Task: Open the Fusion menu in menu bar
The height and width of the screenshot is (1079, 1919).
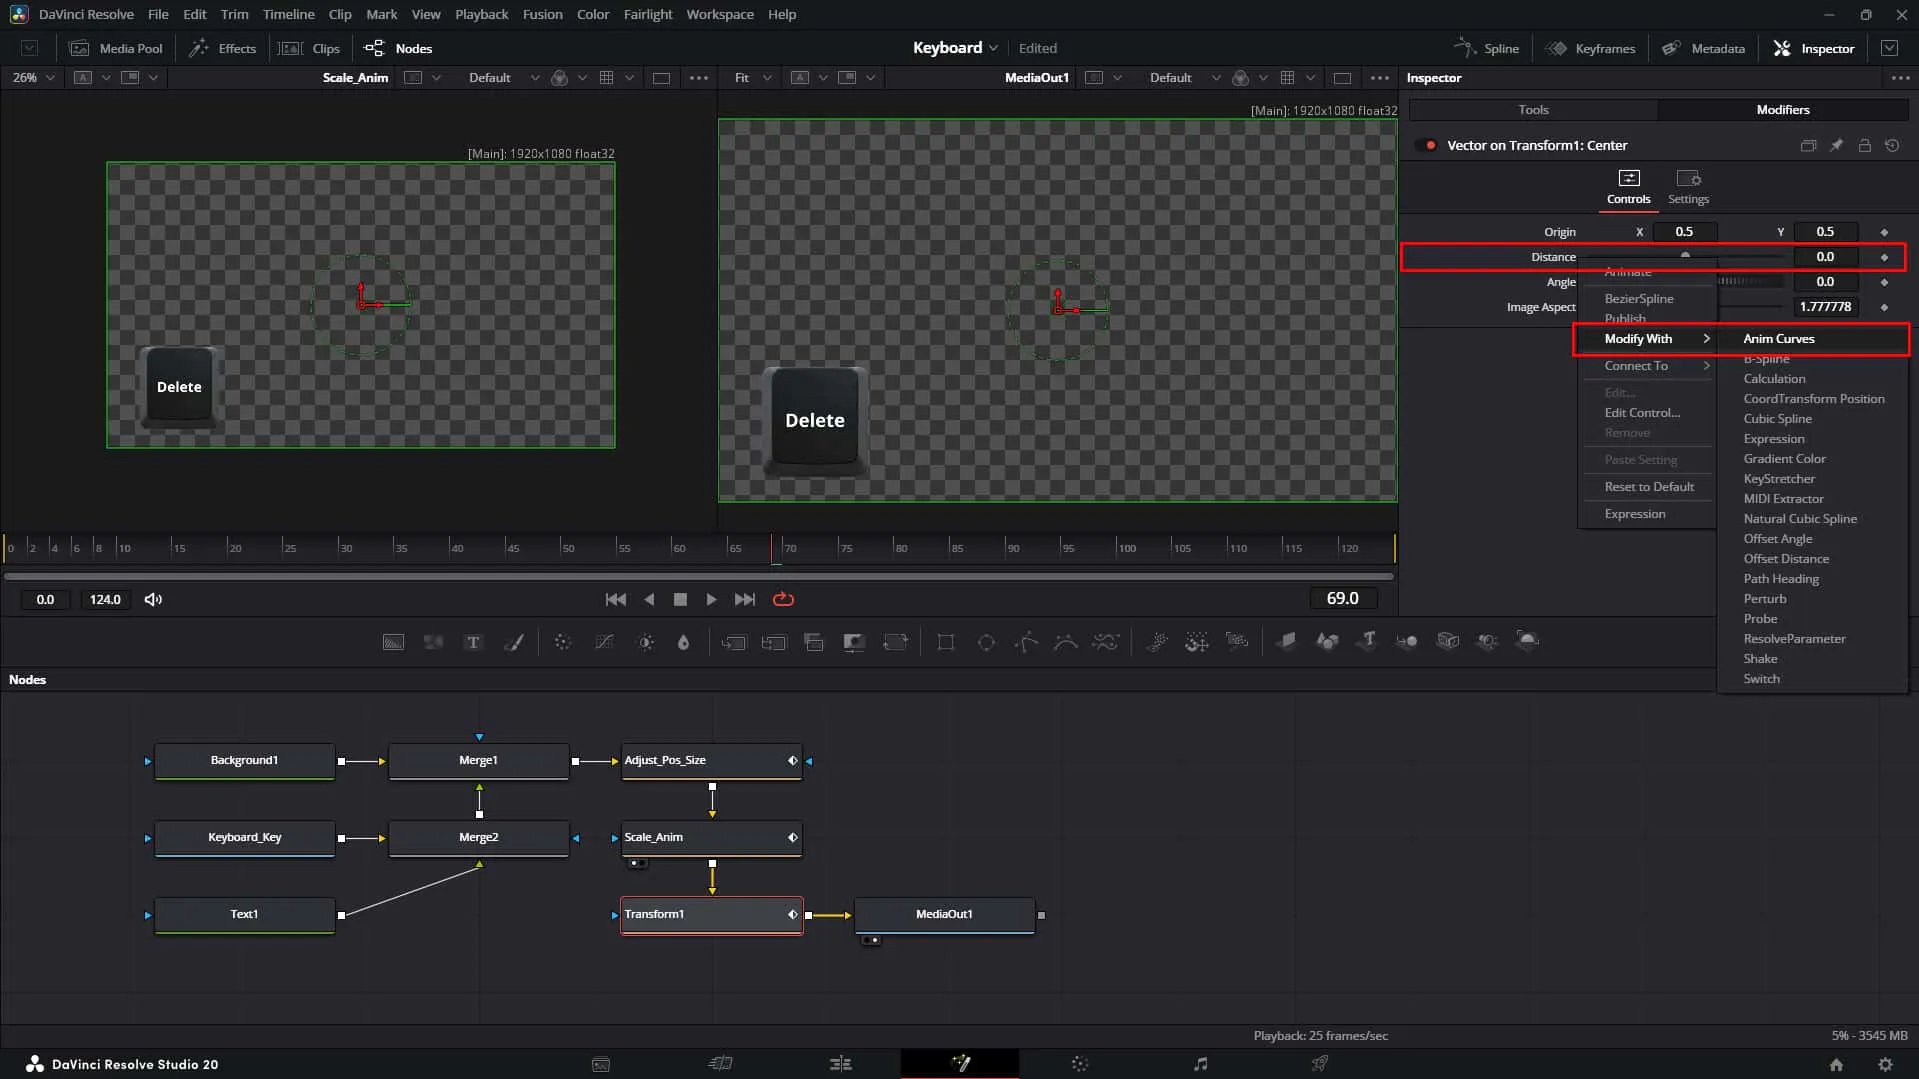Action: (542, 14)
